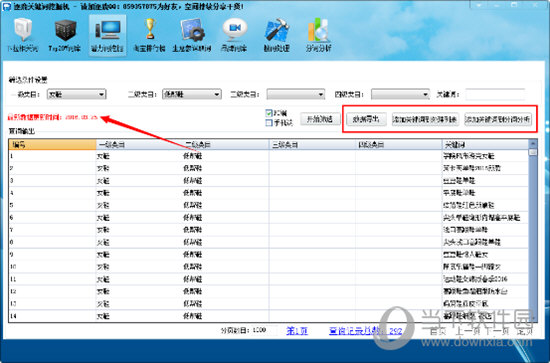Click the 添加关键词 button ending in 分词分析
This screenshot has height=363, width=550.
(498, 119)
